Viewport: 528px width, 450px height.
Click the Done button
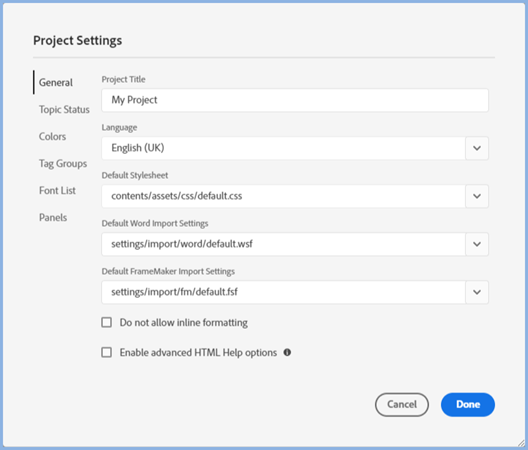coord(468,405)
